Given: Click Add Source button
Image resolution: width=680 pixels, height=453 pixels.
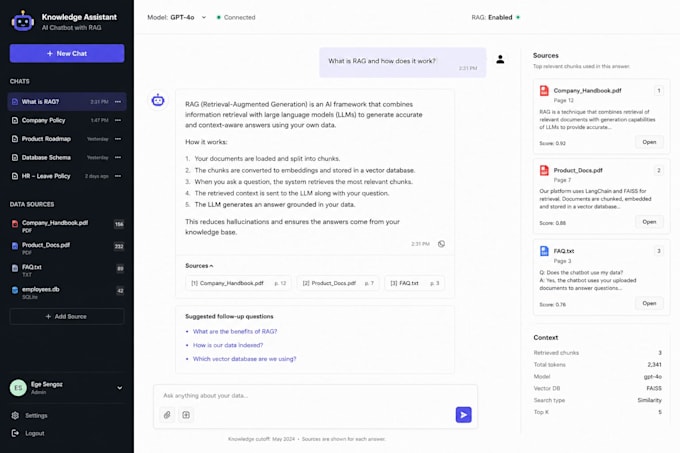Looking at the screenshot, I should (67, 316).
